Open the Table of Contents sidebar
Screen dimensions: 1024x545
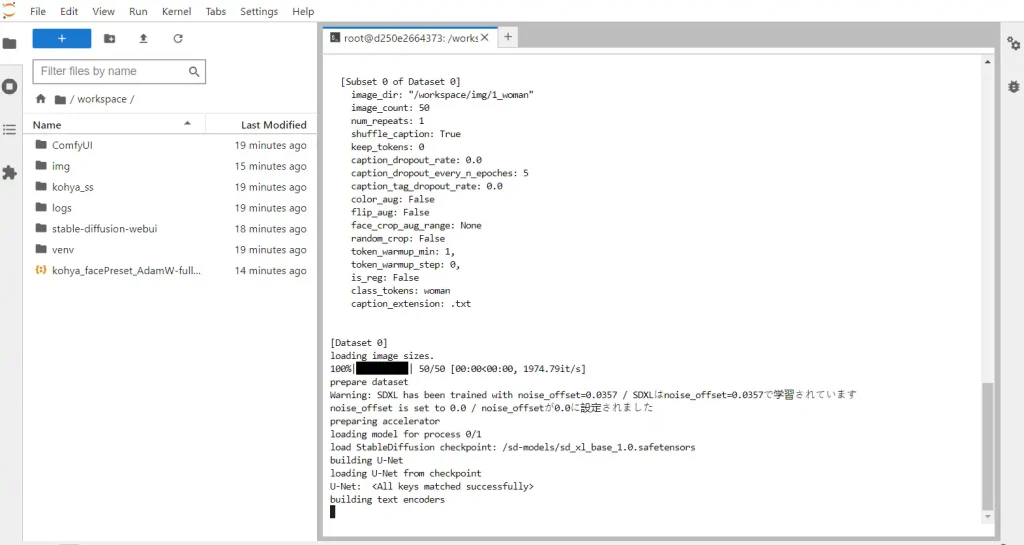pyautogui.click(x=10, y=130)
